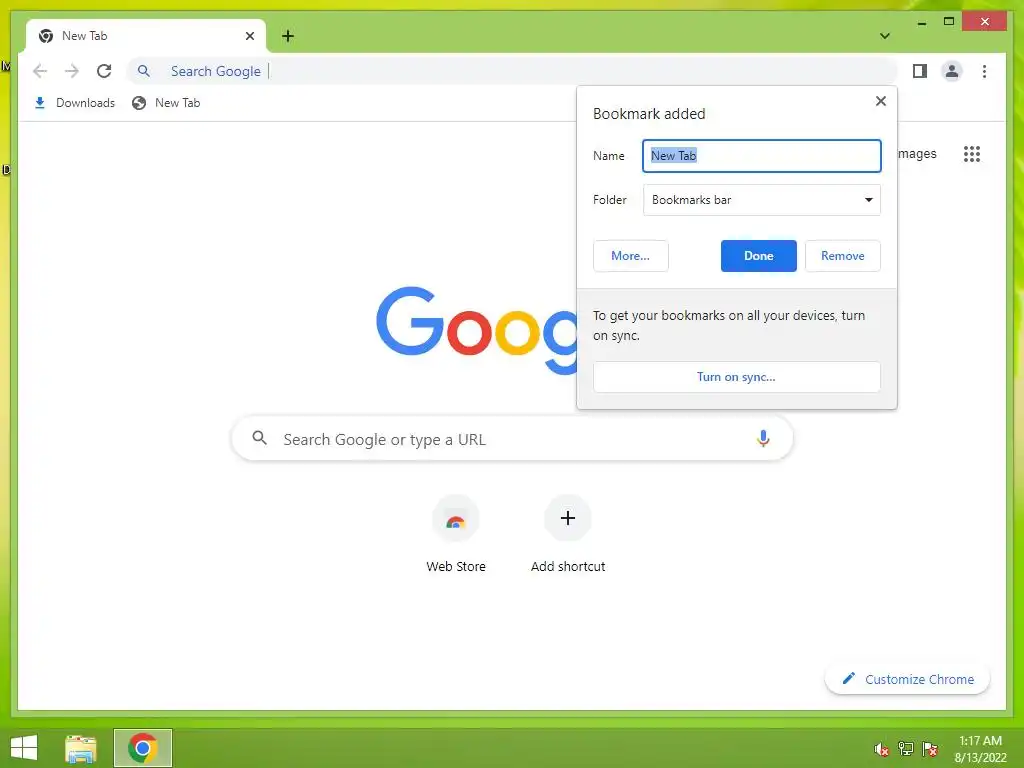Click the magnifier icon in Google search box
This screenshot has width=1024, height=768.
[259, 438]
